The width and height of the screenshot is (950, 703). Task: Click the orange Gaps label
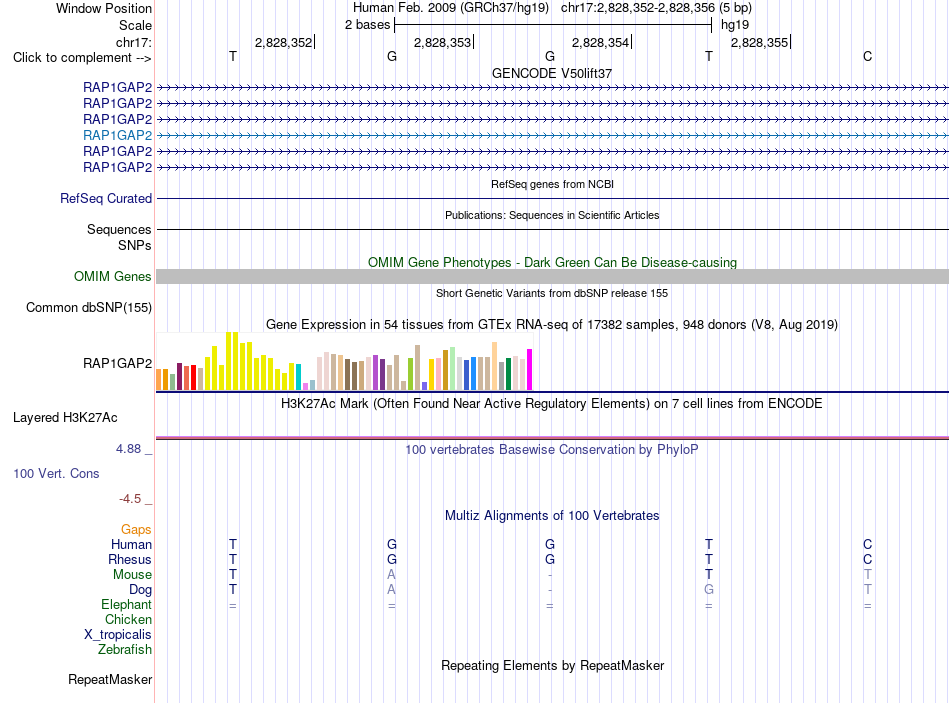coord(136,530)
